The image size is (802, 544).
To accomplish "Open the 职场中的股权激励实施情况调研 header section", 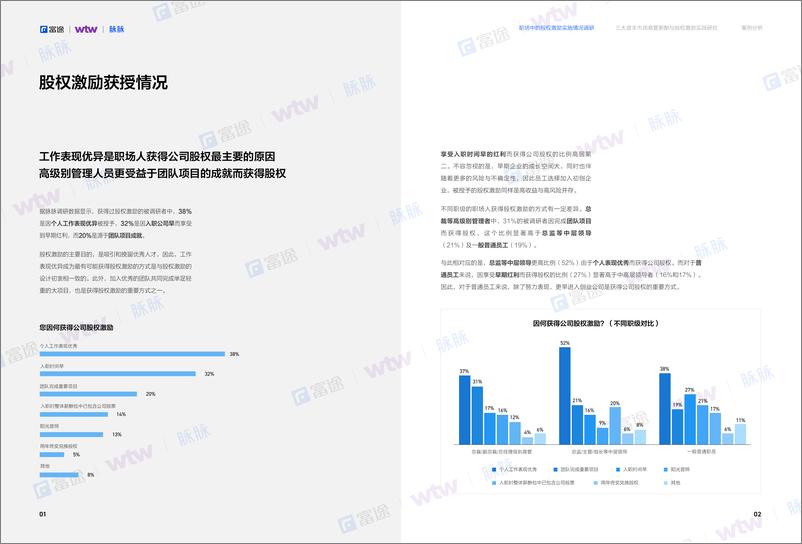I will tap(556, 28).
